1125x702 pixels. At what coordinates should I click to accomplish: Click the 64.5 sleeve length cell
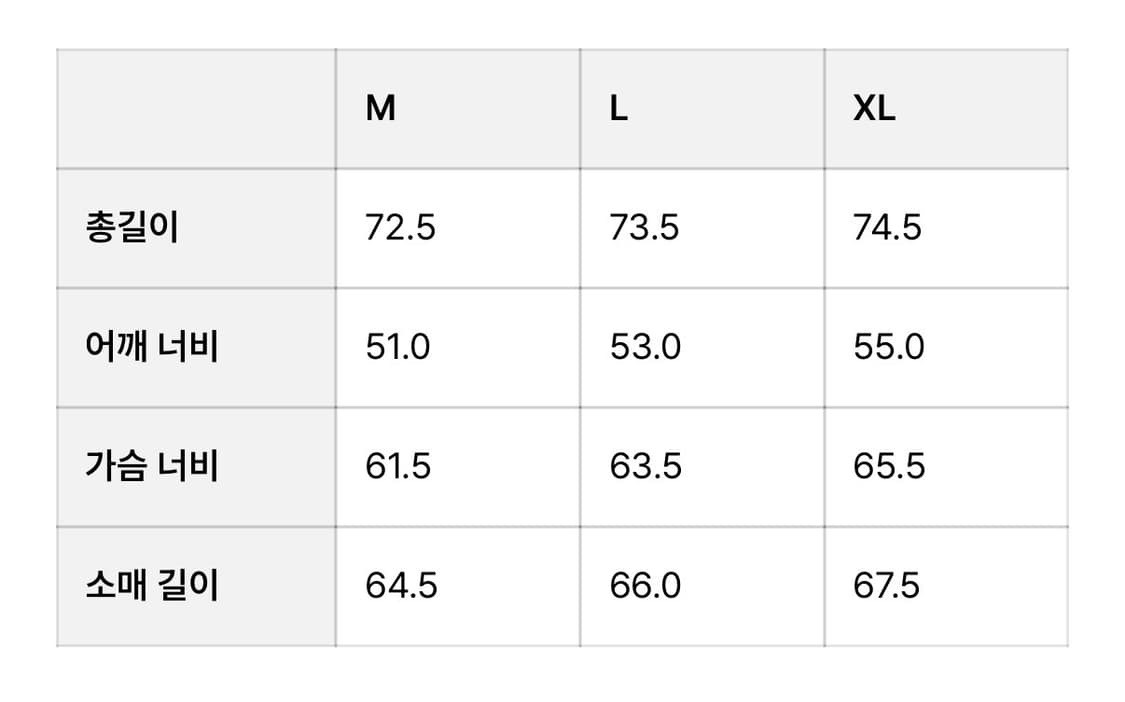(x=401, y=585)
